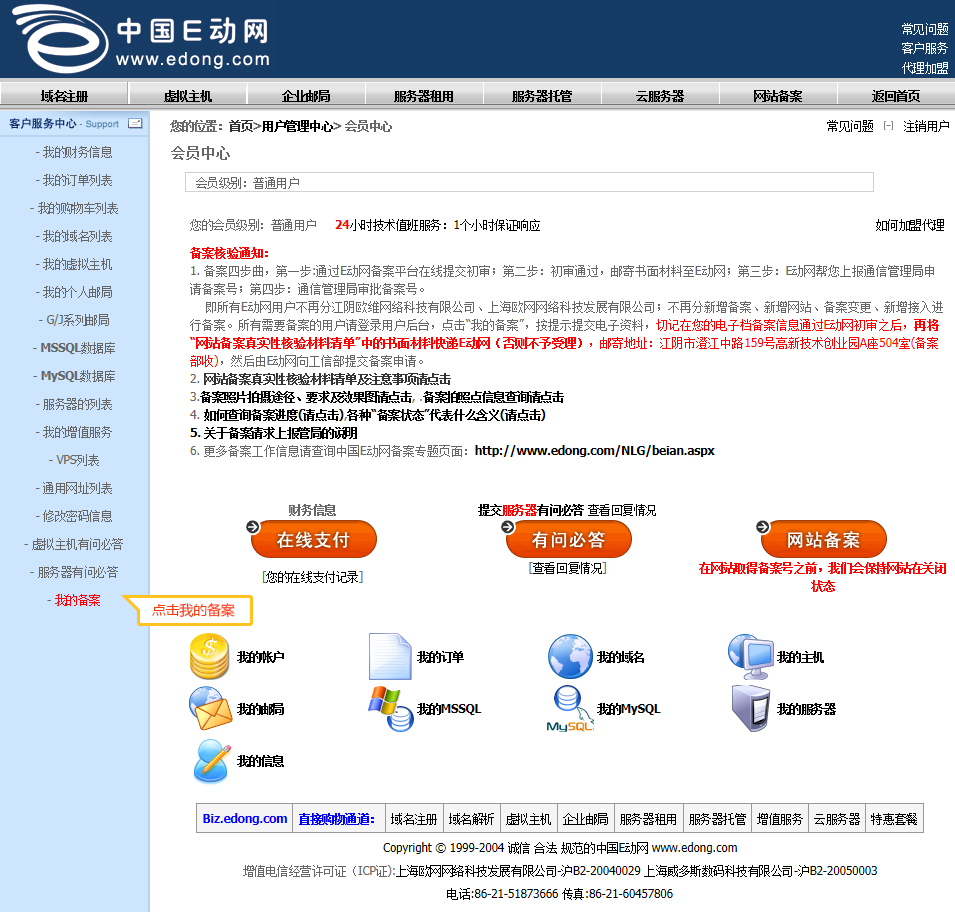The height and width of the screenshot is (913, 955).
Task: Open 代理加盟 in the header corner
Action: tap(925, 68)
